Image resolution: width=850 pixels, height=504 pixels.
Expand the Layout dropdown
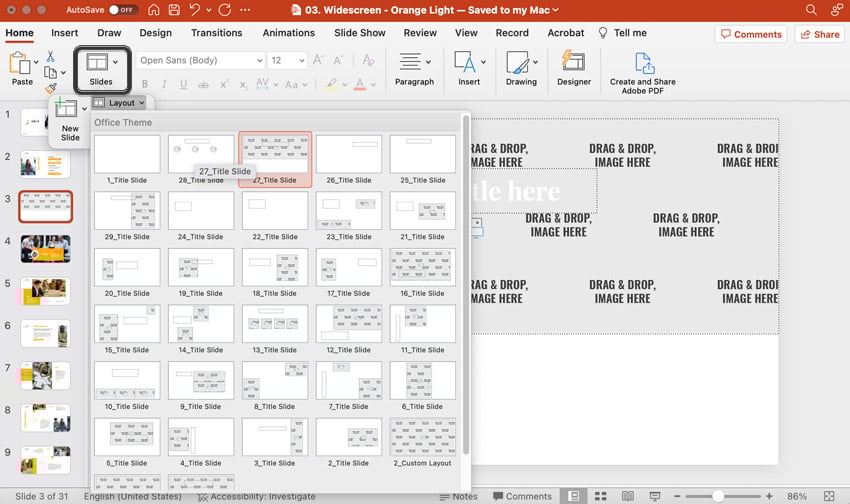pyautogui.click(x=119, y=102)
